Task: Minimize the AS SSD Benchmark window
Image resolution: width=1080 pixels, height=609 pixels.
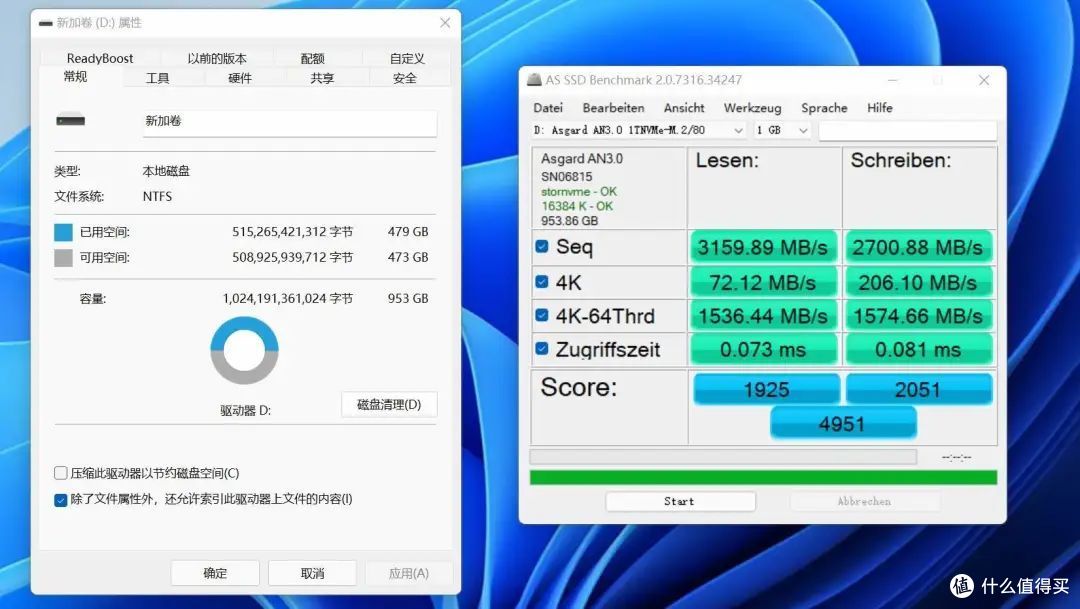Action: (893, 81)
